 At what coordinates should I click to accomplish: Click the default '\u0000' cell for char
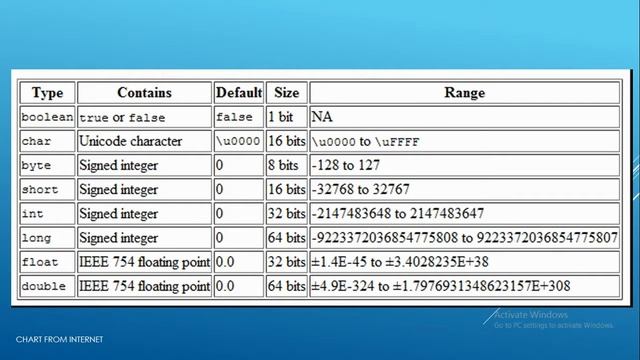pyautogui.click(x=239, y=141)
